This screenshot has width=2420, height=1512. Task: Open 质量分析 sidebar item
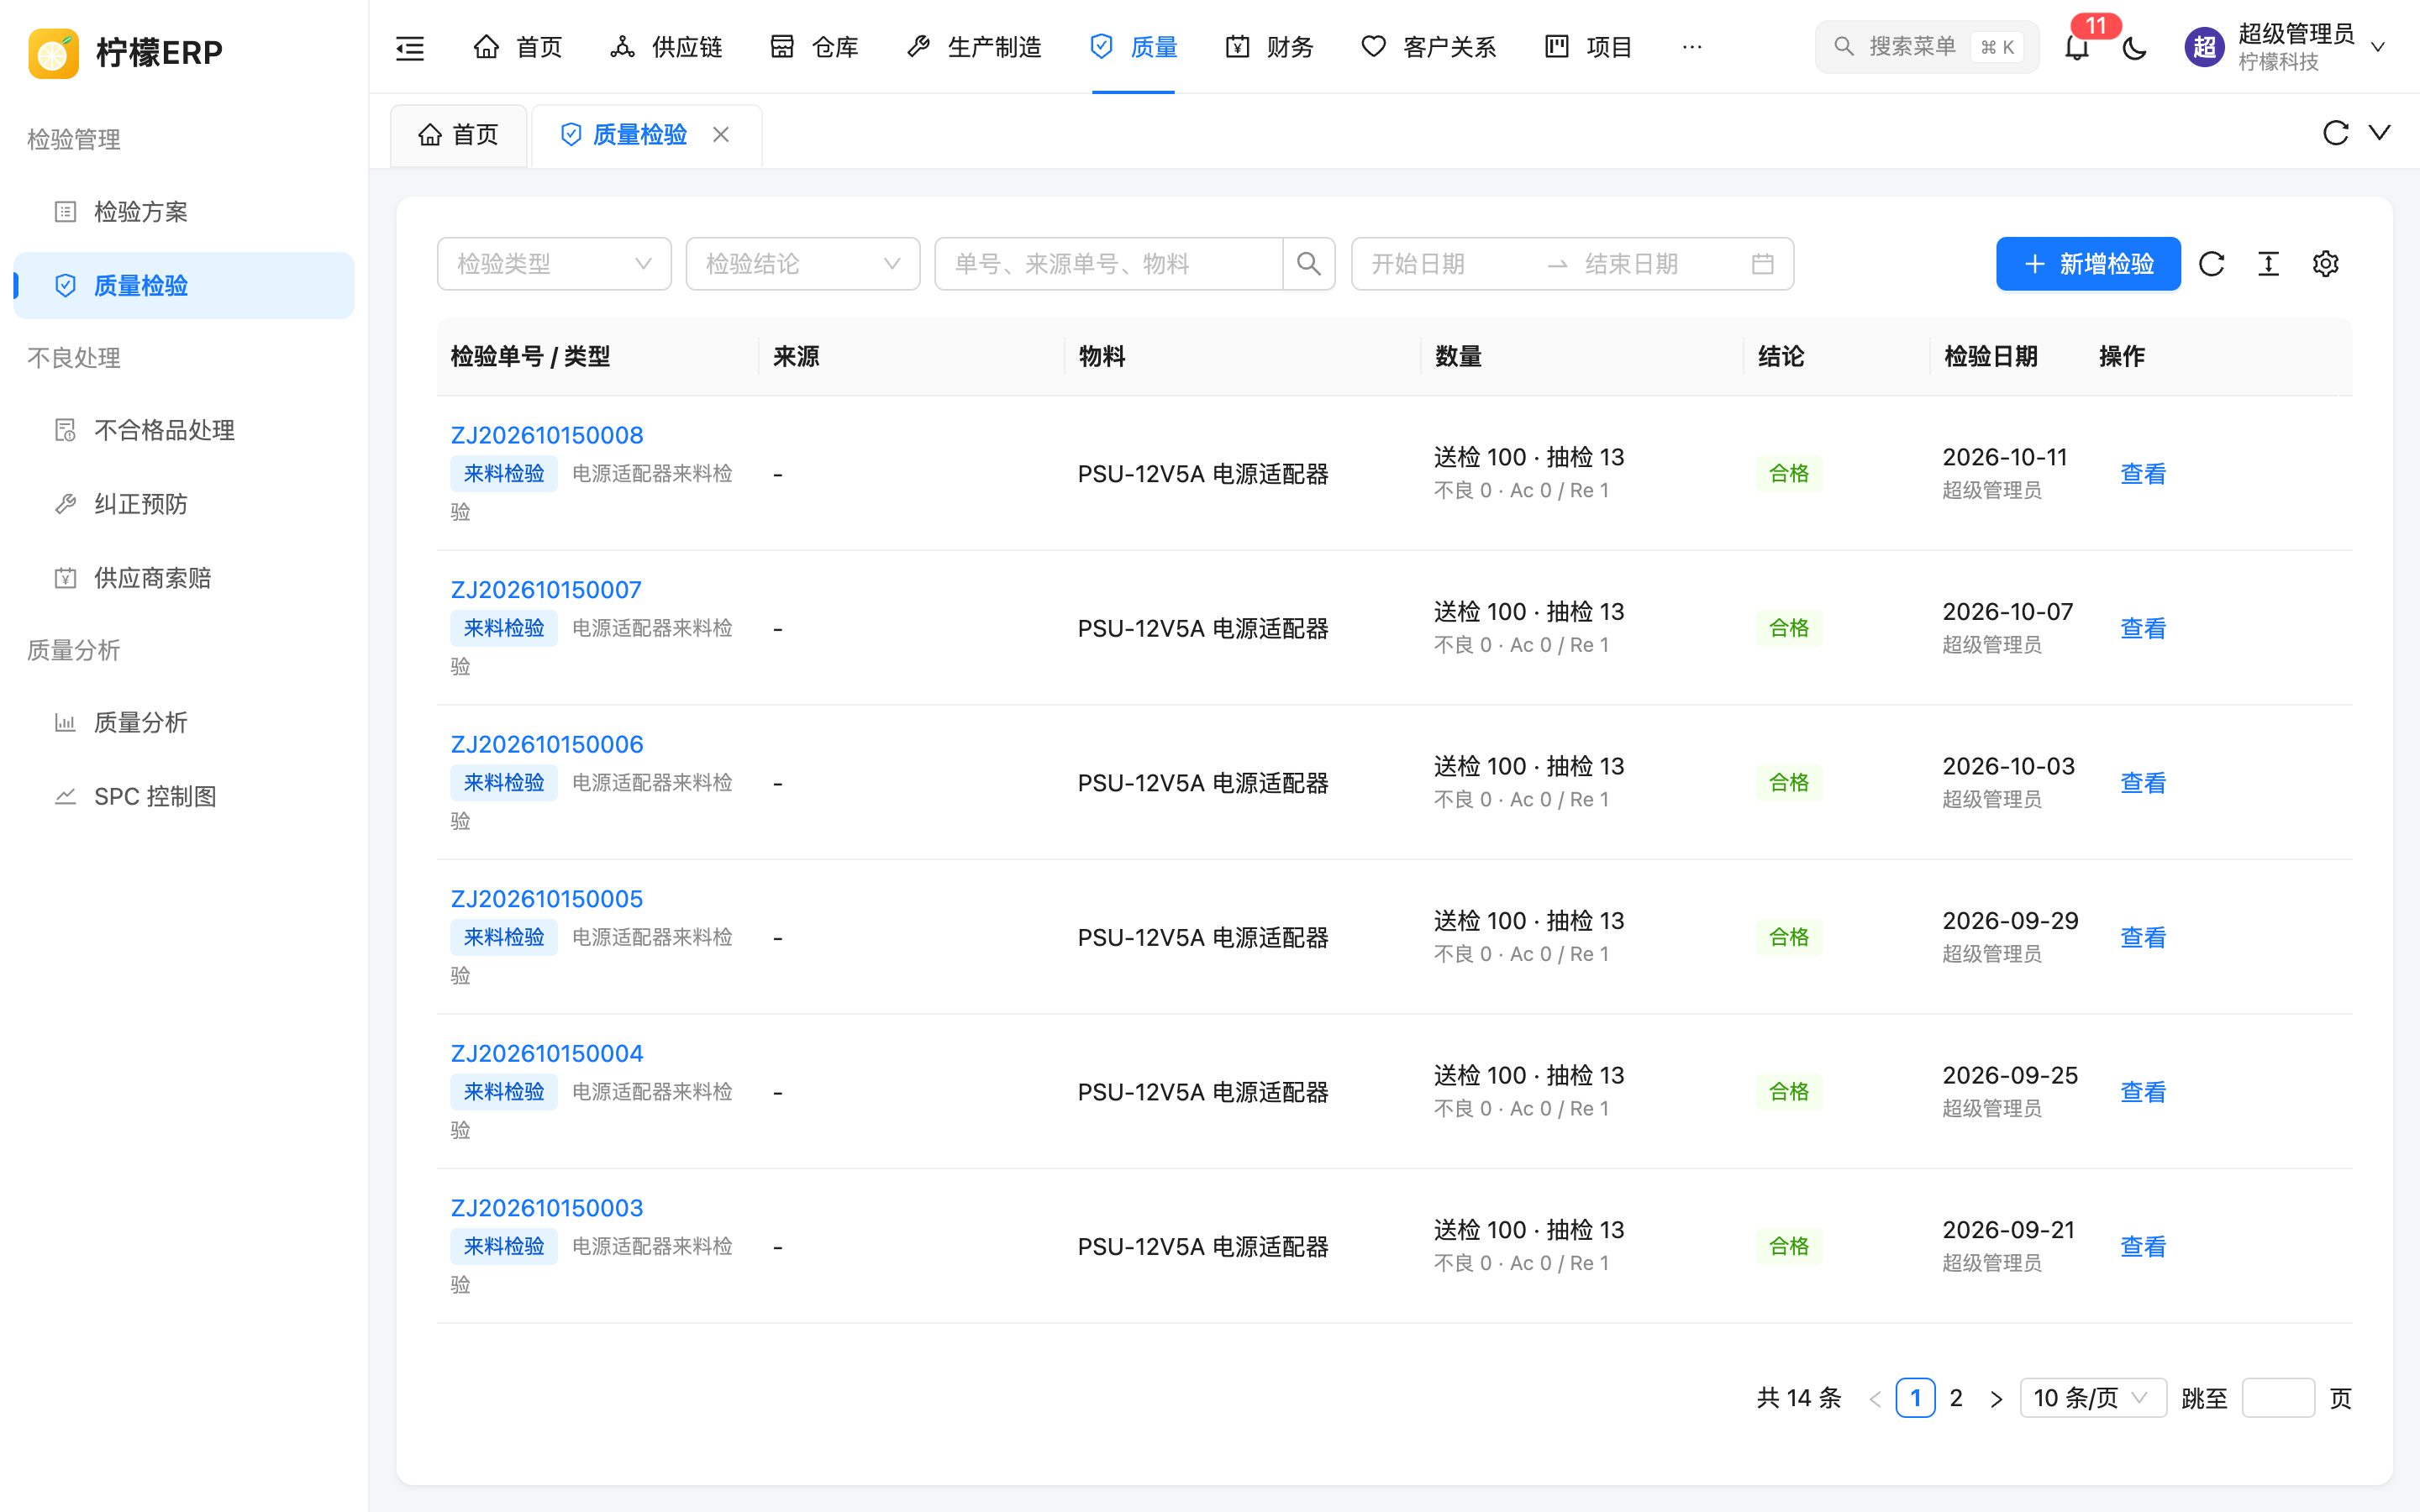click(184, 722)
